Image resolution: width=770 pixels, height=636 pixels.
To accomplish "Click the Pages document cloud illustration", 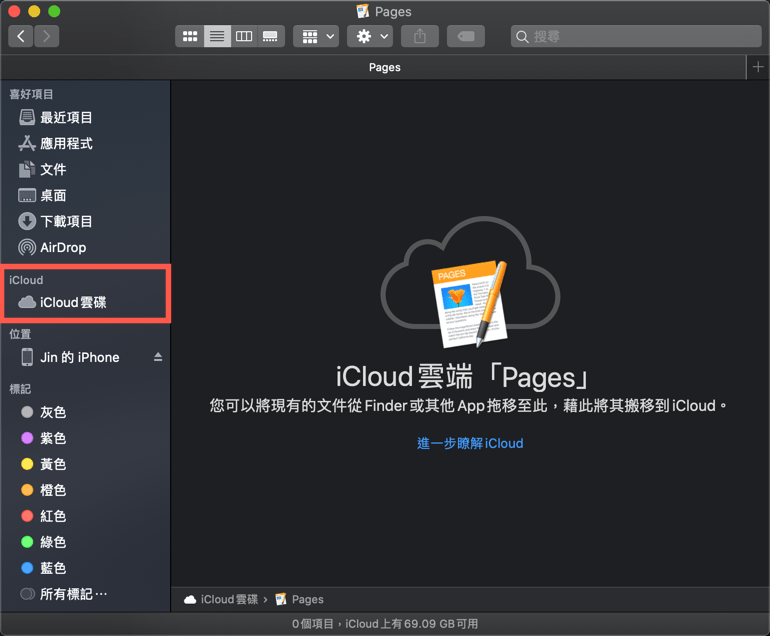I will [x=470, y=282].
